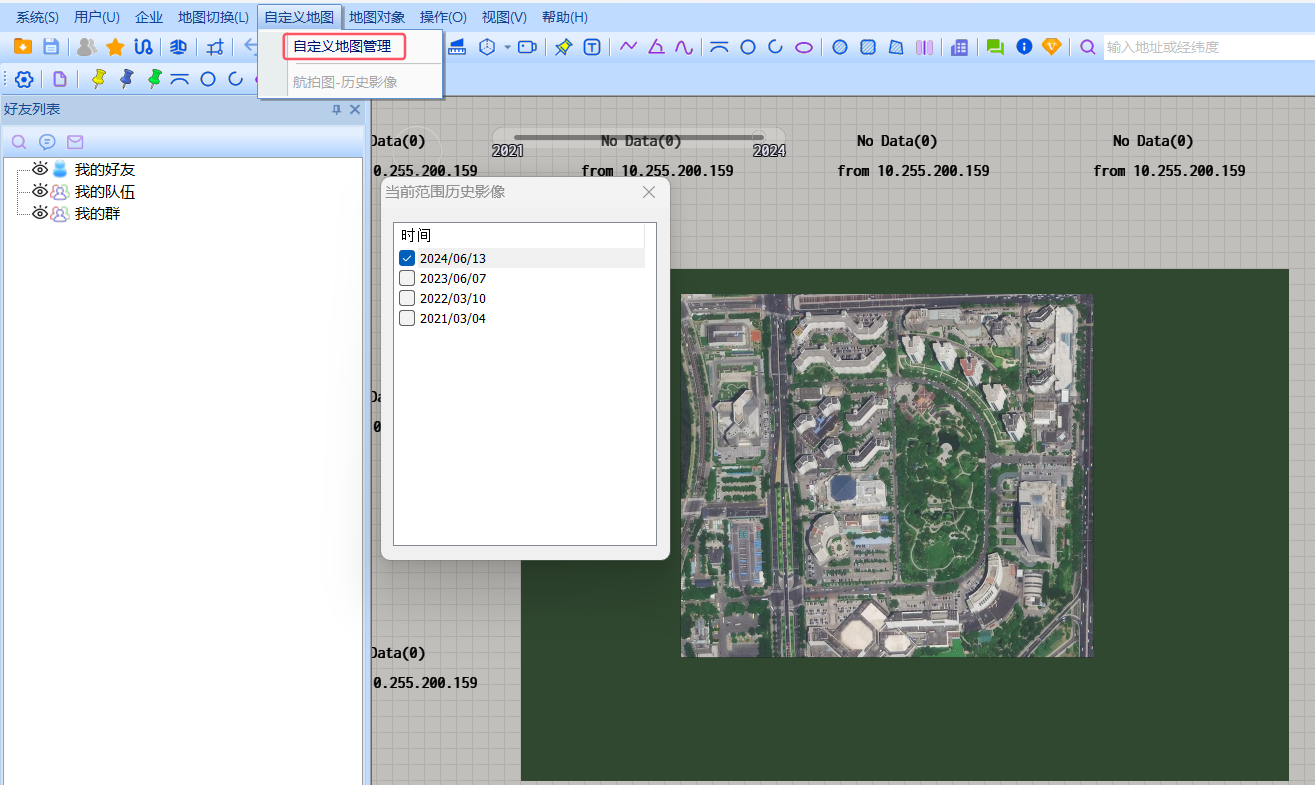Click the orange folder download icon
Image resolution: width=1315 pixels, height=785 pixels.
click(23, 47)
